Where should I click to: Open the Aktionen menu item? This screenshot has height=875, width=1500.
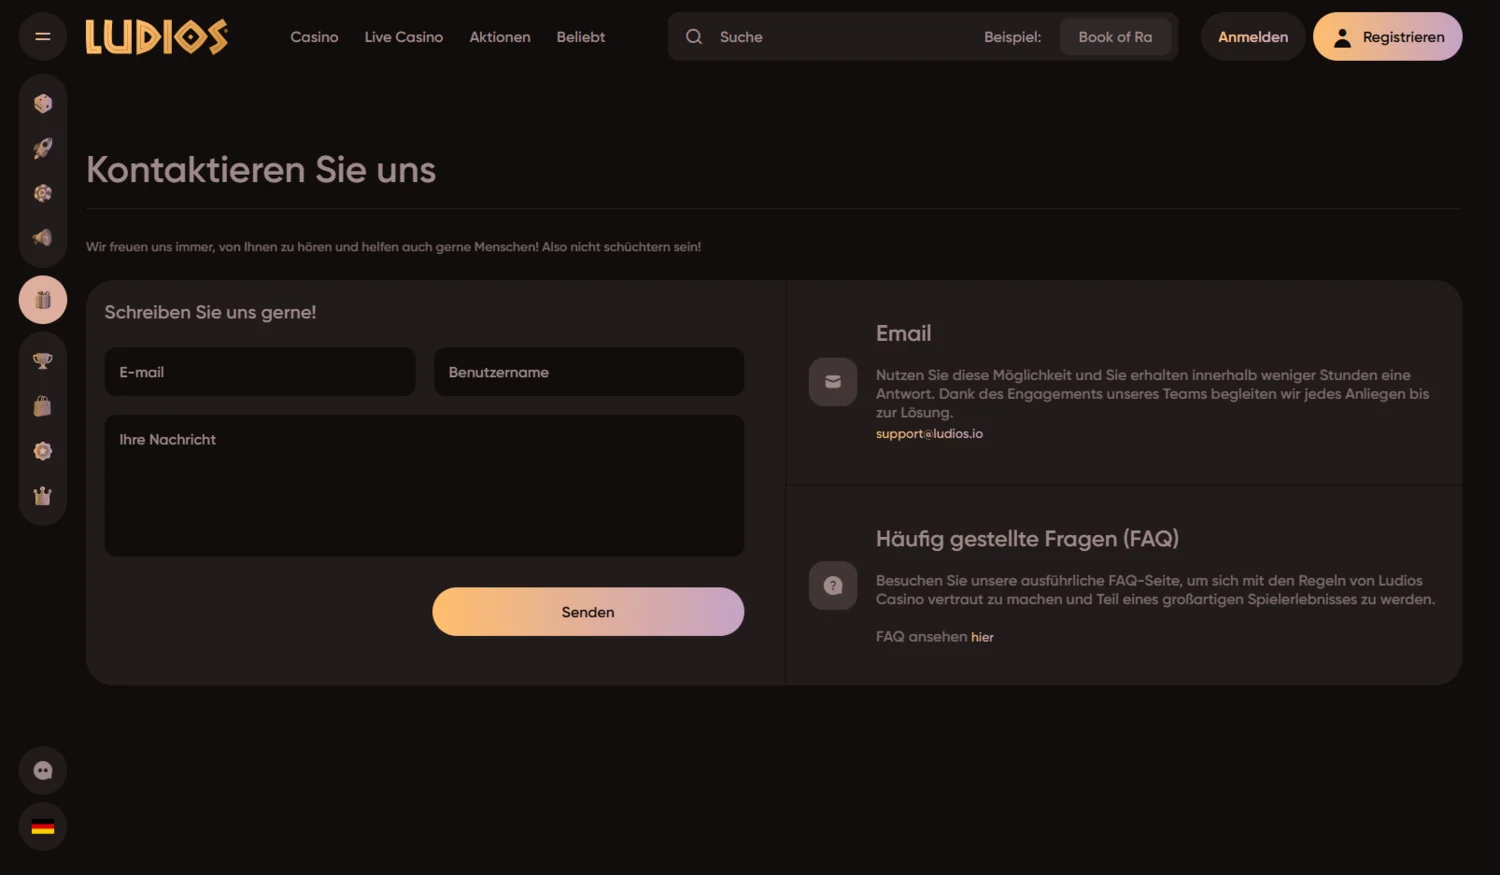tap(500, 37)
